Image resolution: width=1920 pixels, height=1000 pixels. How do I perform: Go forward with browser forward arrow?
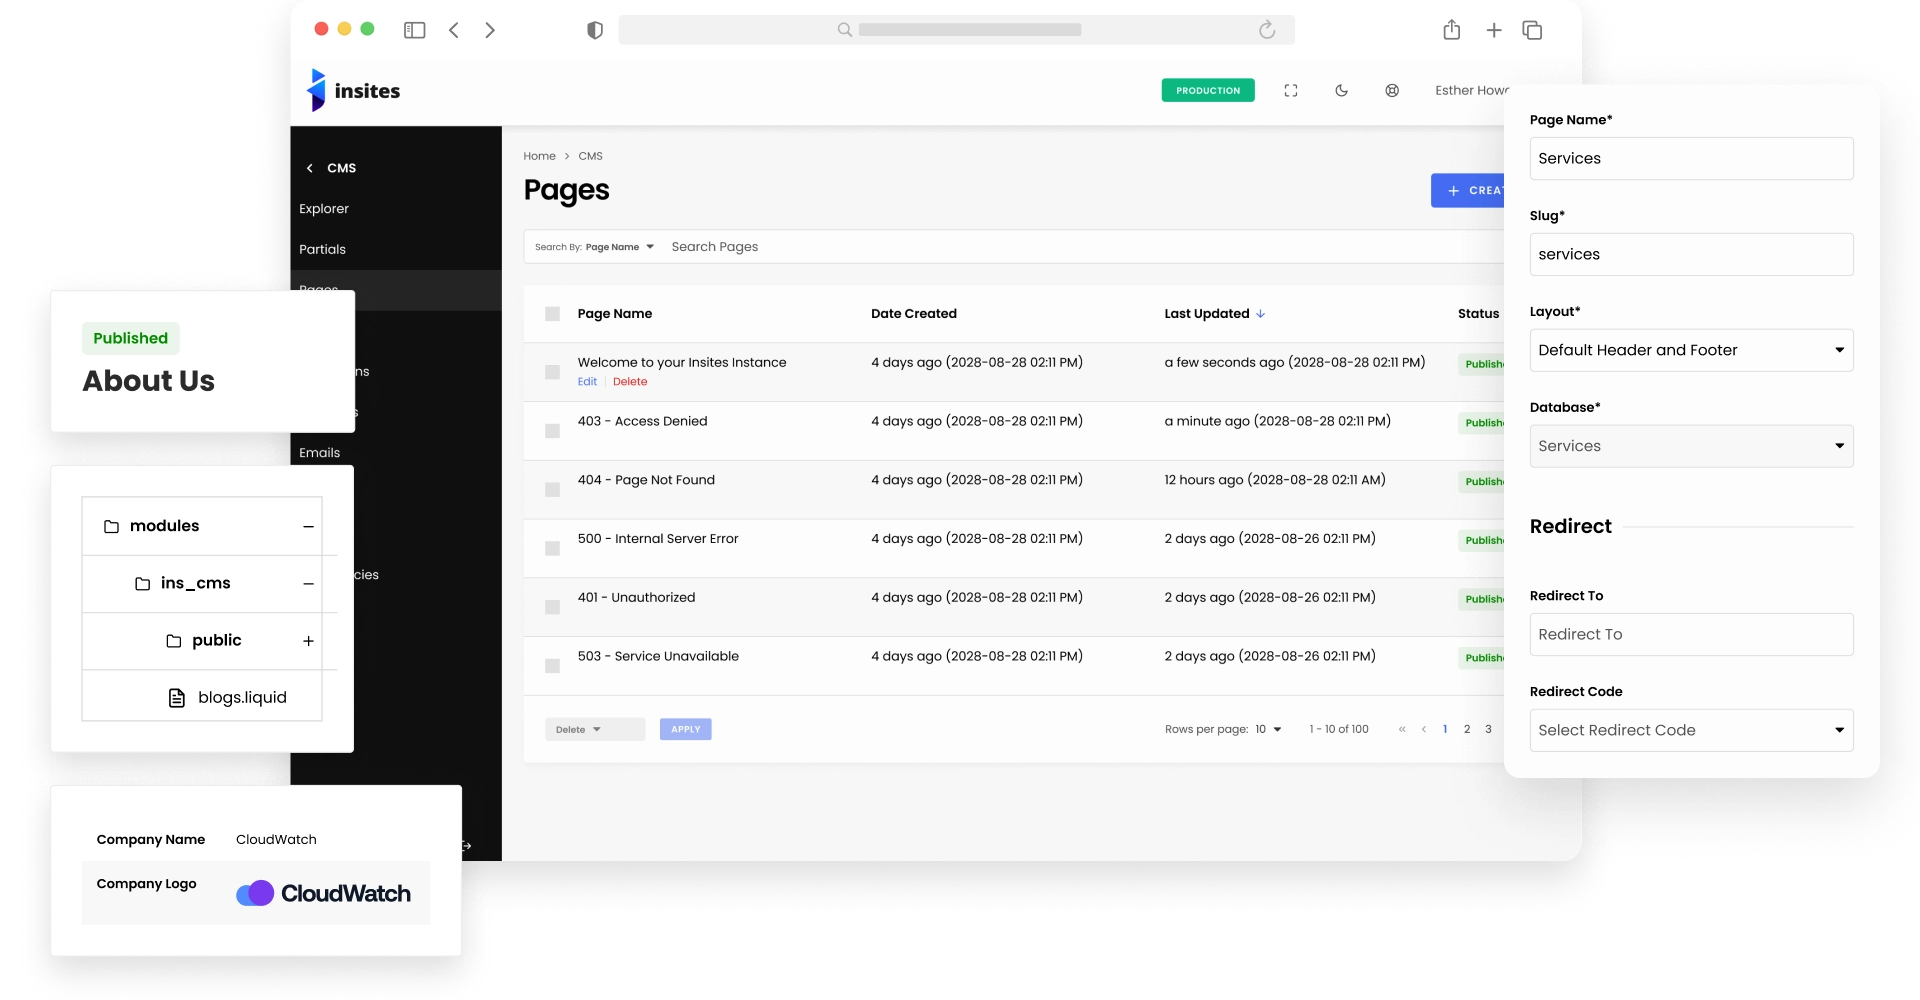click(490, 30)
